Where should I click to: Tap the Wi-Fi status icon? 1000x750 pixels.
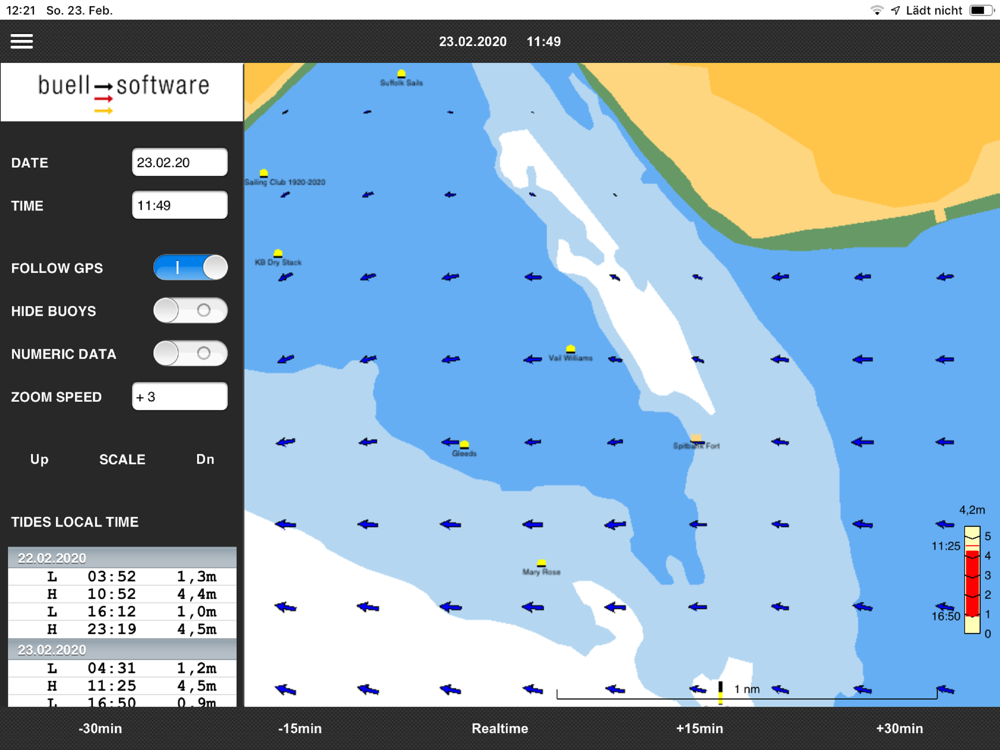coord(877,10)
